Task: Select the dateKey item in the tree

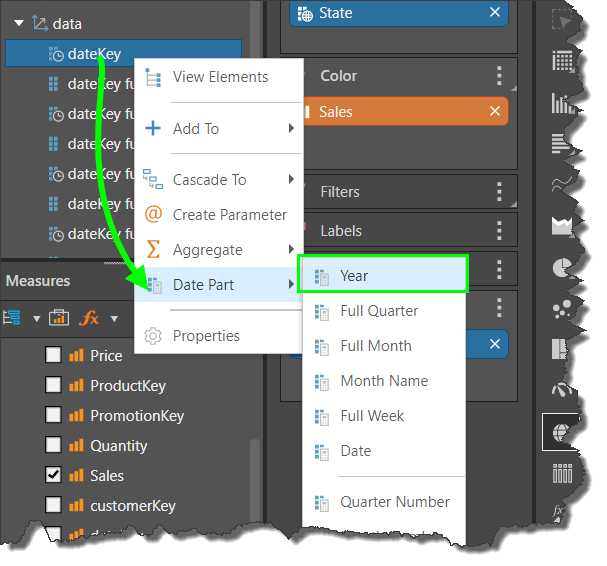Action: [x=94, y=54]
